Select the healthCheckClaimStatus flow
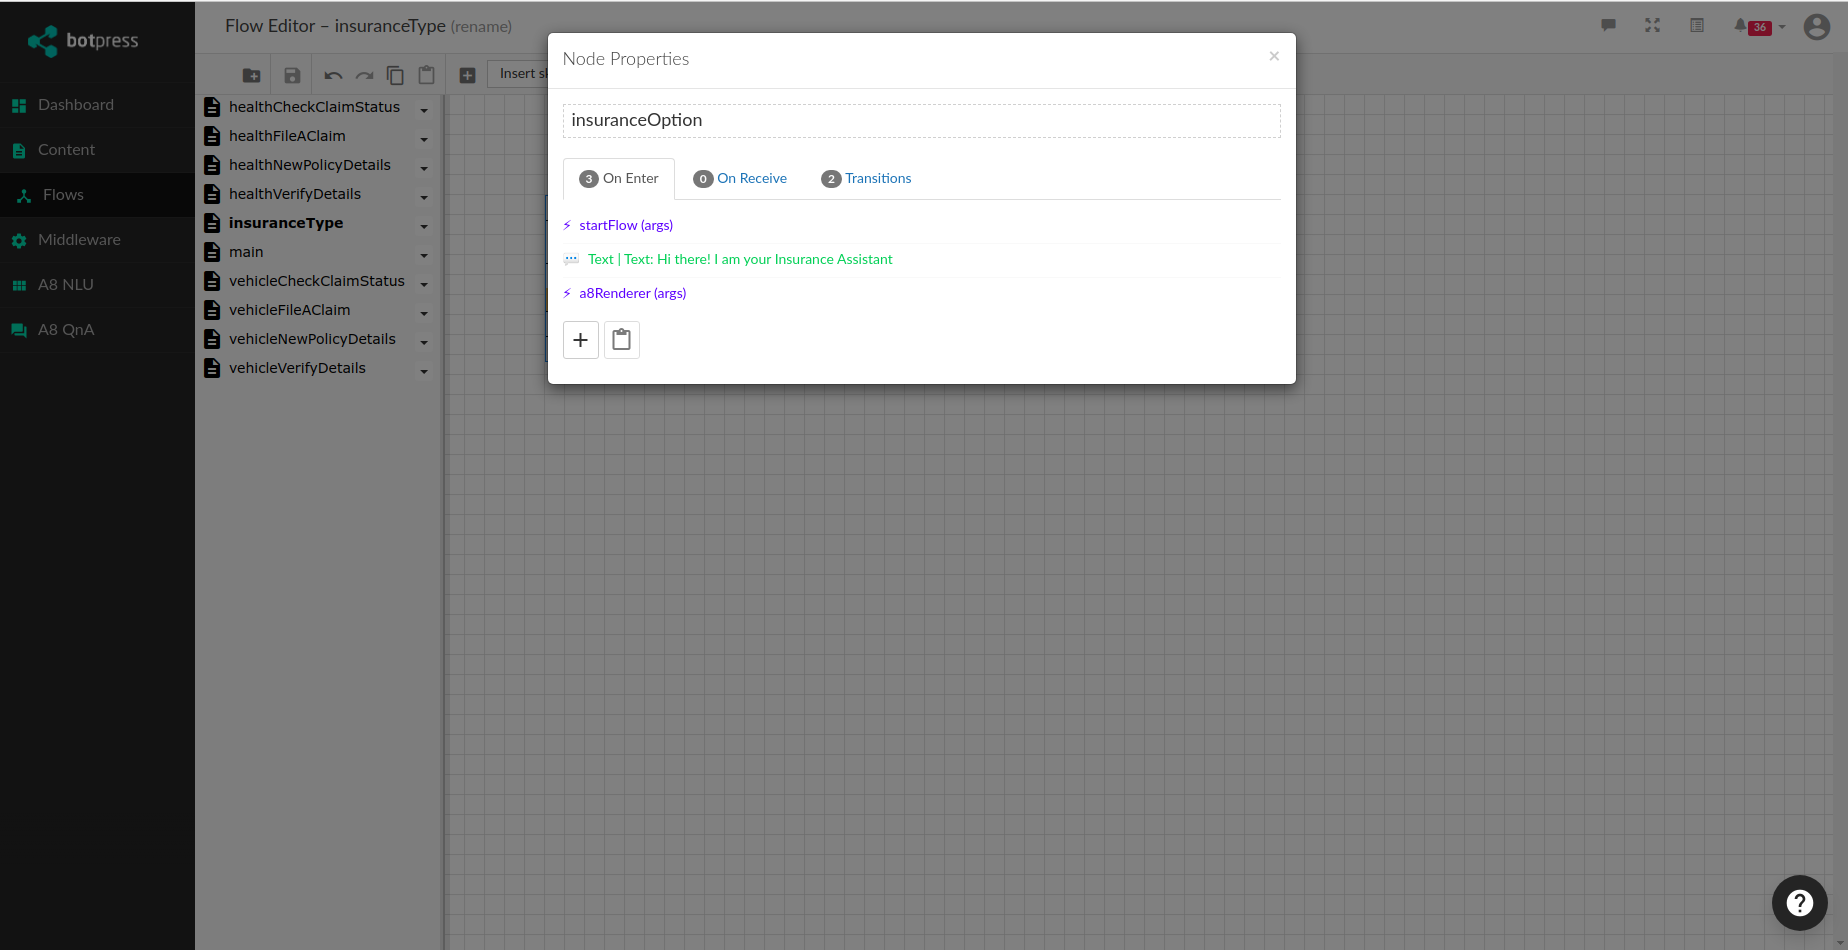 (314, 107)
